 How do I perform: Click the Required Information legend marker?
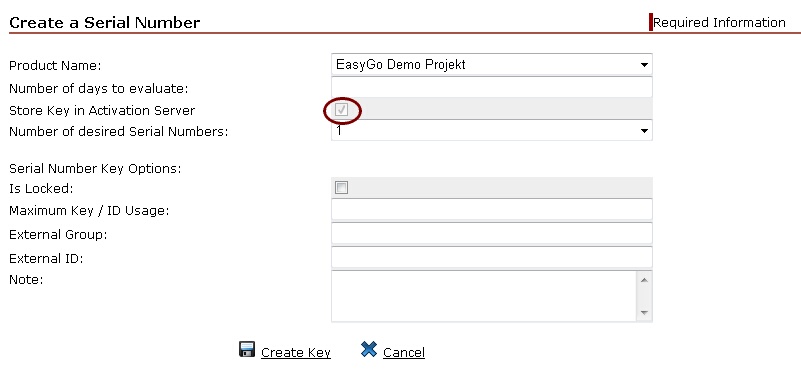pos(651,22)
